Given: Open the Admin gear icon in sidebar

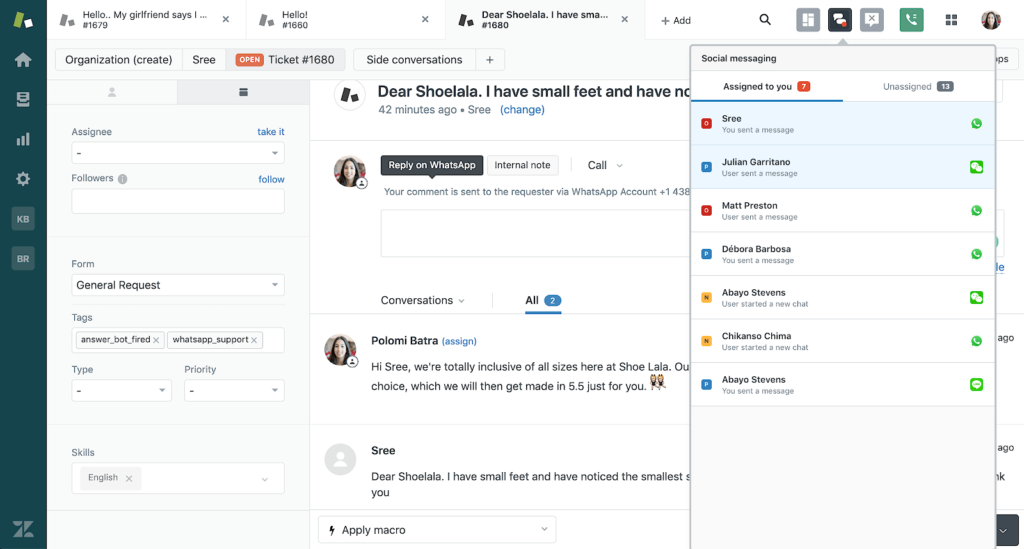Looking at the screenshot, I should pyautogui.click(x=23, y=179).
